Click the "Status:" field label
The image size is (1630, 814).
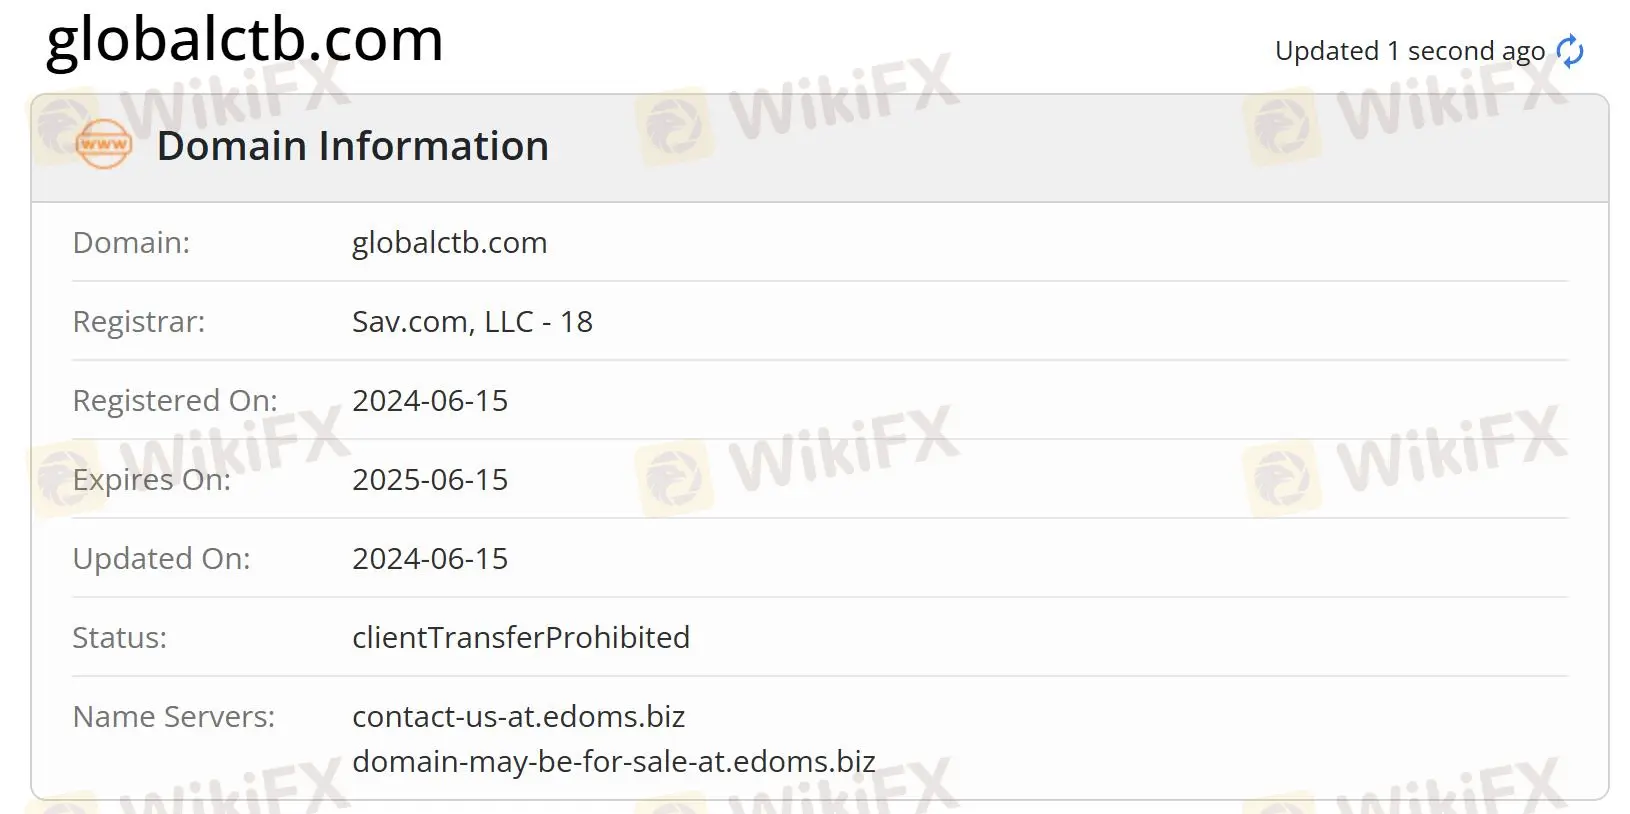pyautogui.click(x=119, y=638)
